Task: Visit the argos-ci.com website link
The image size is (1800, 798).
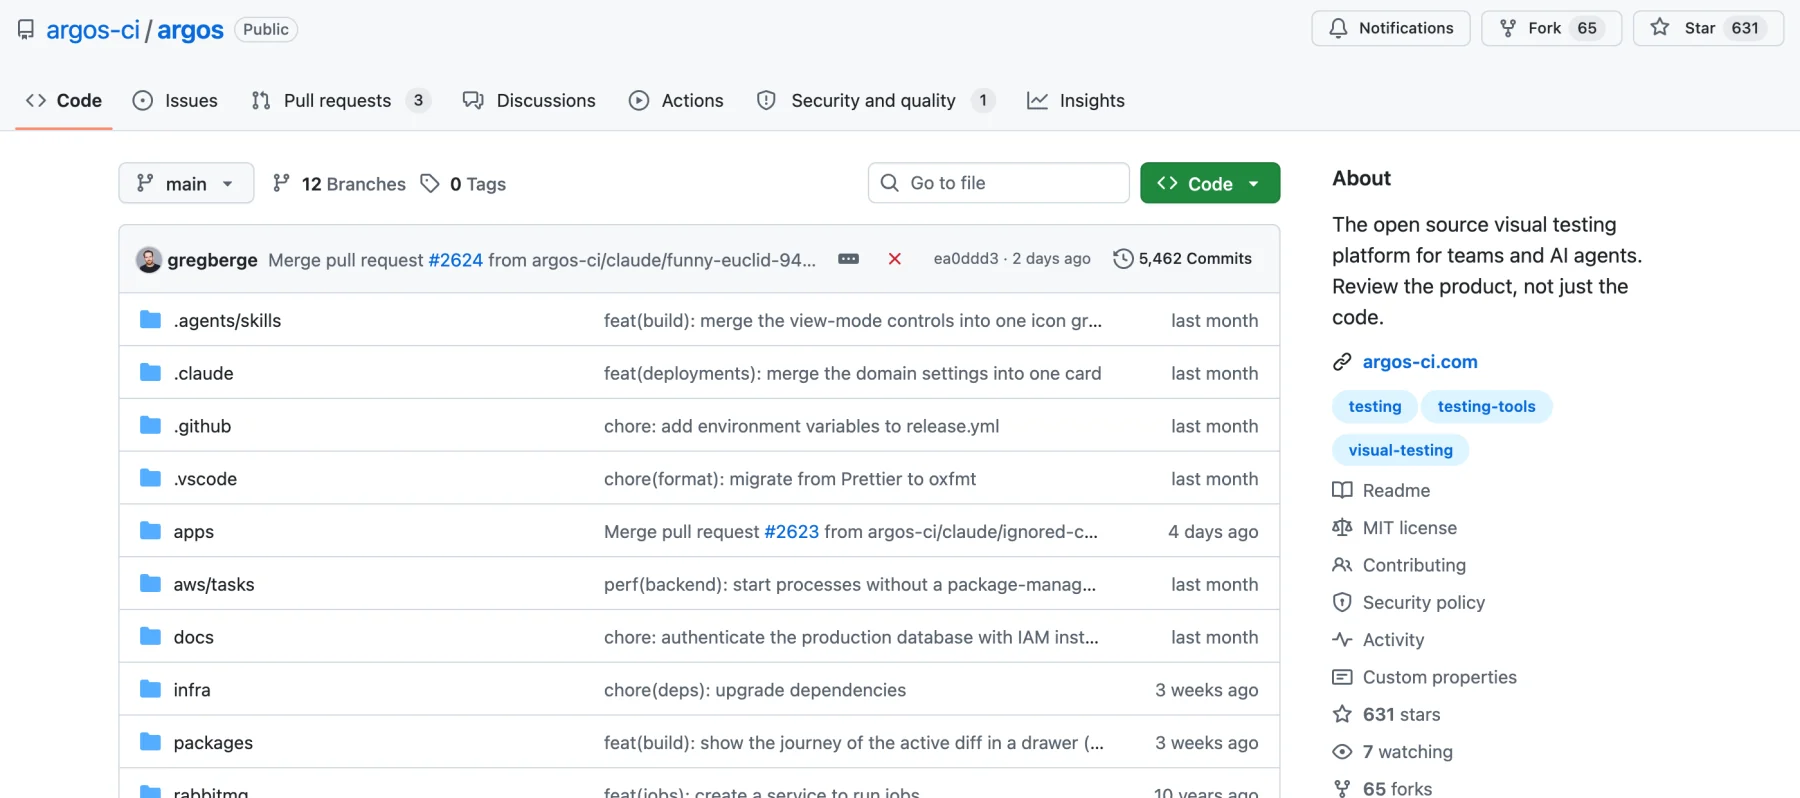Action: coord(1420,362)
